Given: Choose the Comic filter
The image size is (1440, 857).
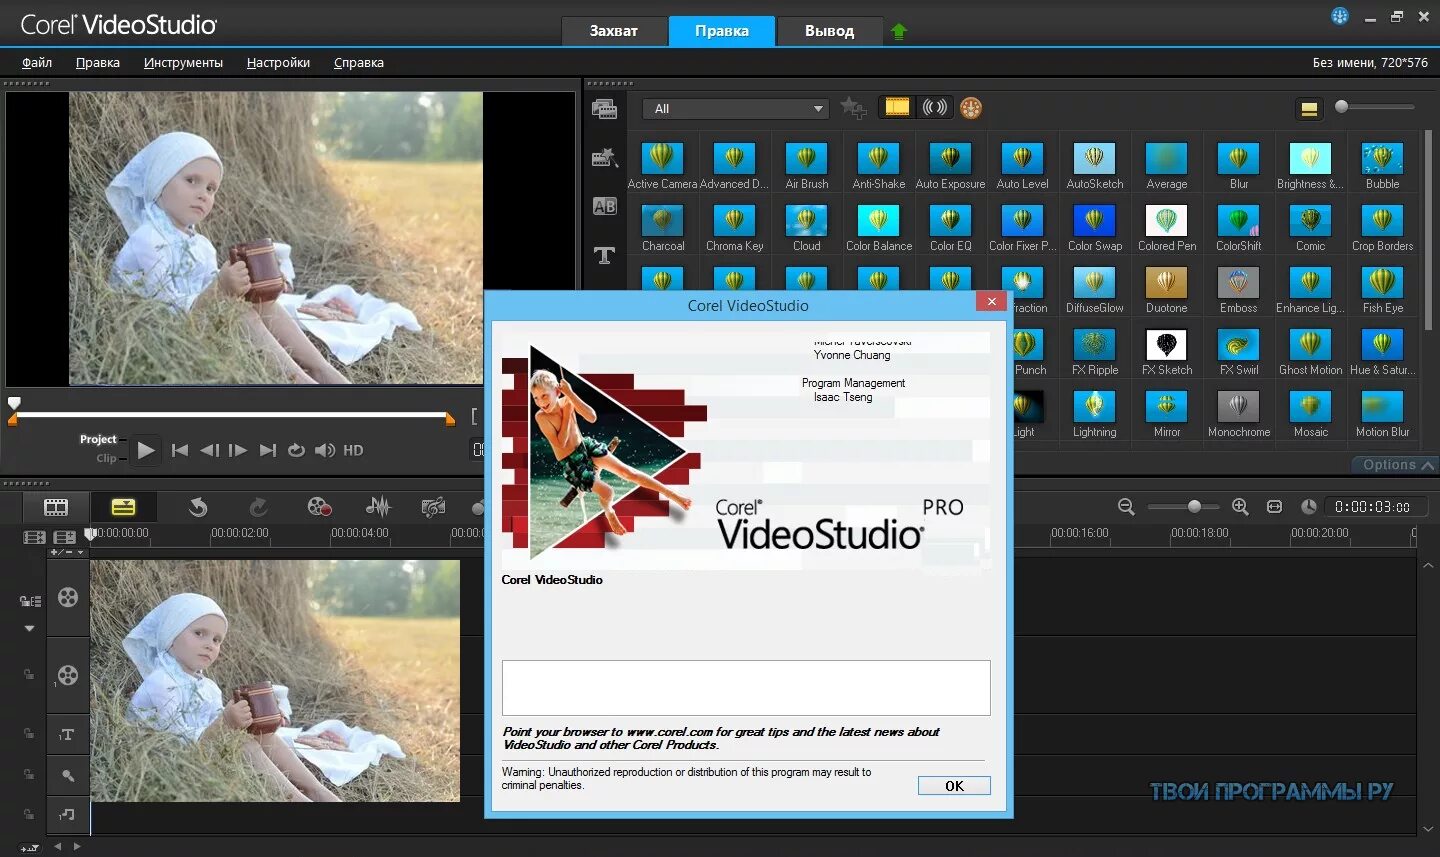Looking at the screenshot, I should (x=1311, y=228).
